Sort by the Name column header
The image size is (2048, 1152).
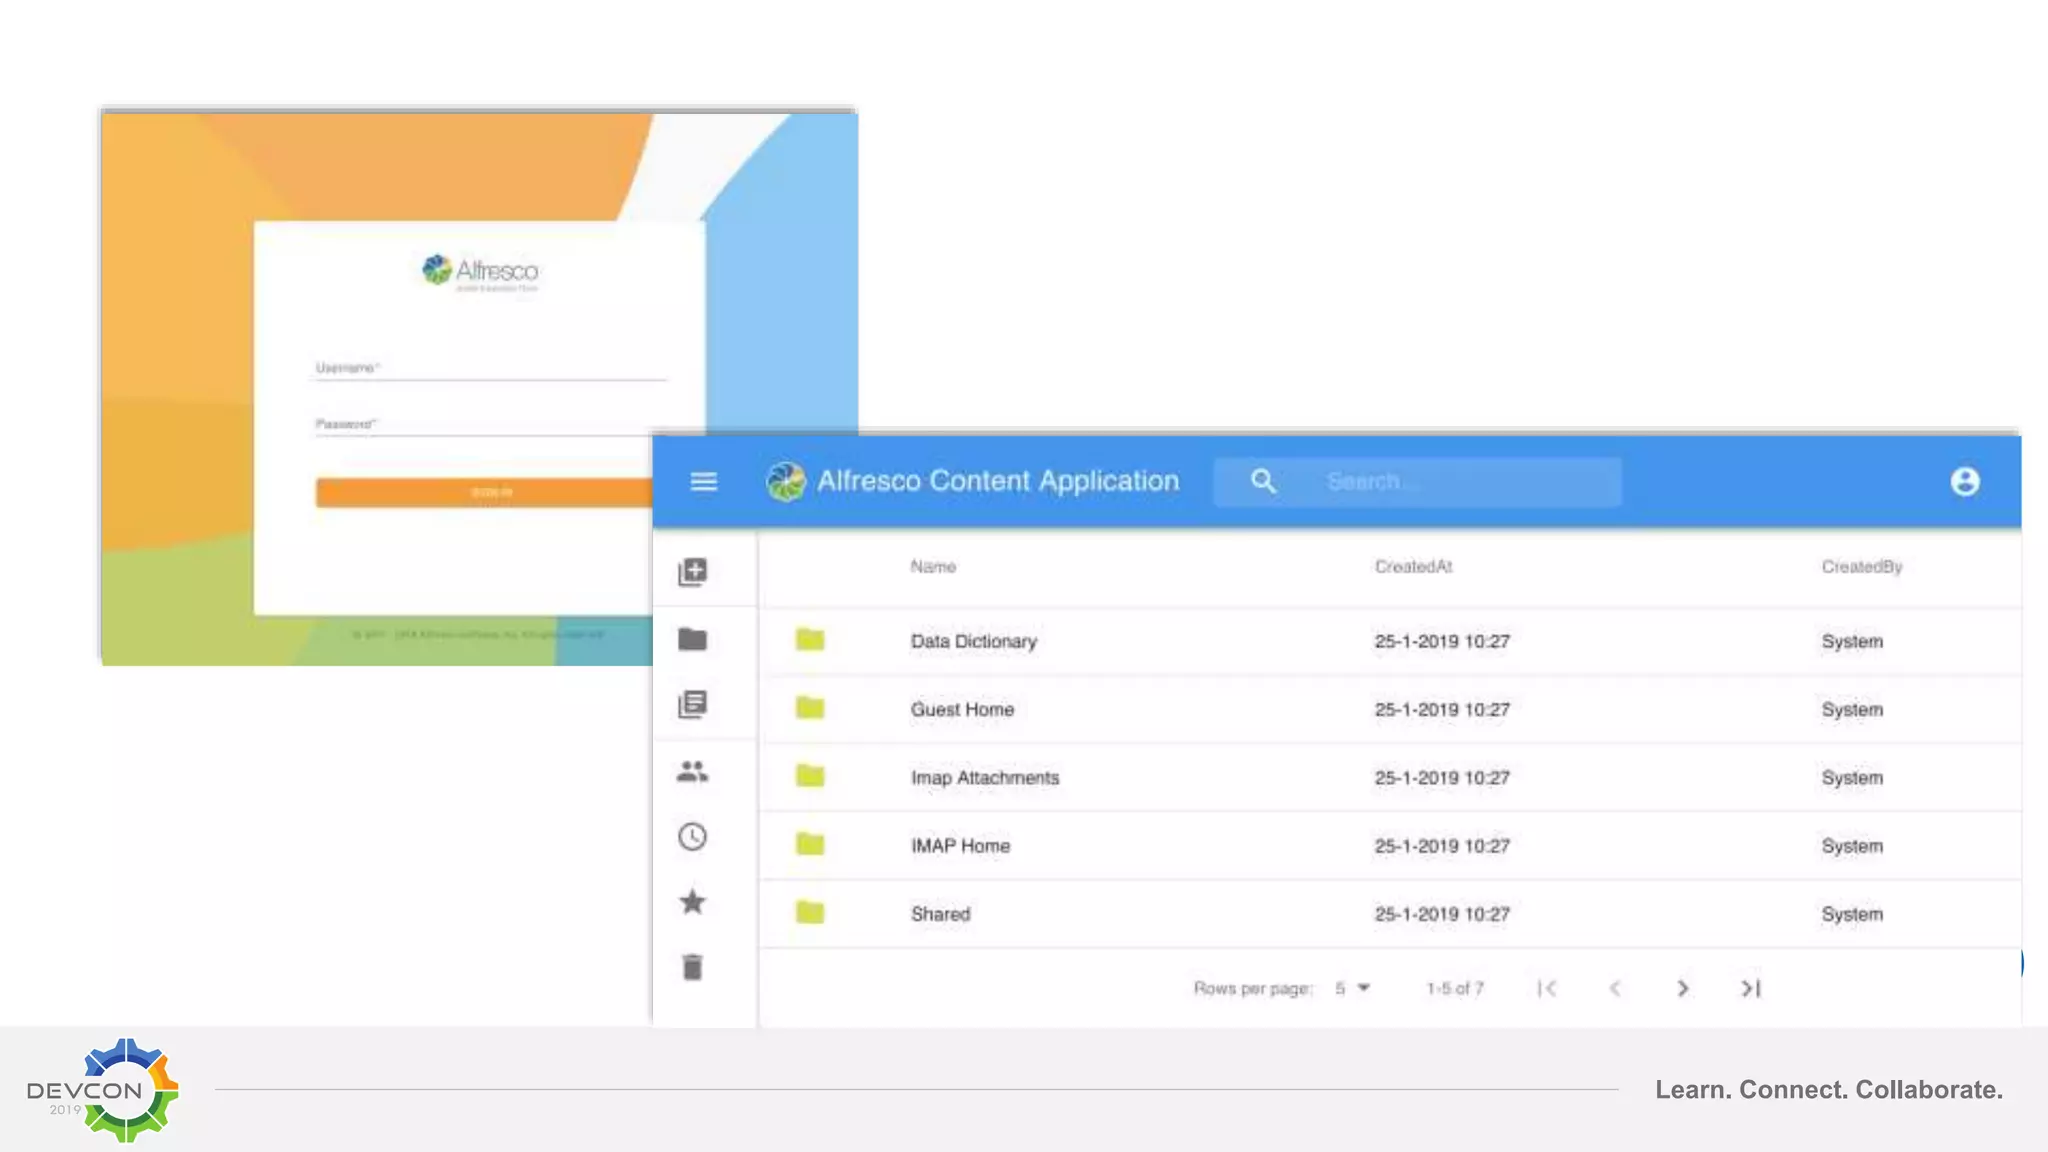coord(933,567)
